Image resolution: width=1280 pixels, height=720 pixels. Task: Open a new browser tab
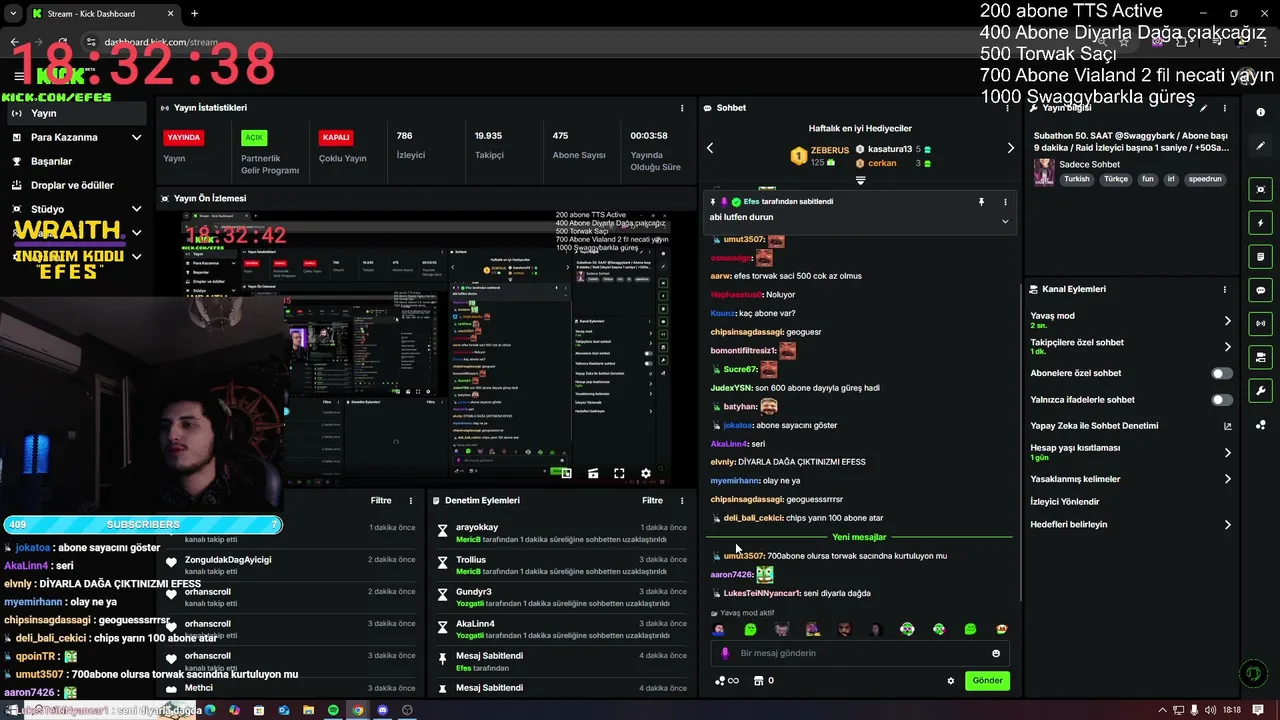(x=194, y=13)
